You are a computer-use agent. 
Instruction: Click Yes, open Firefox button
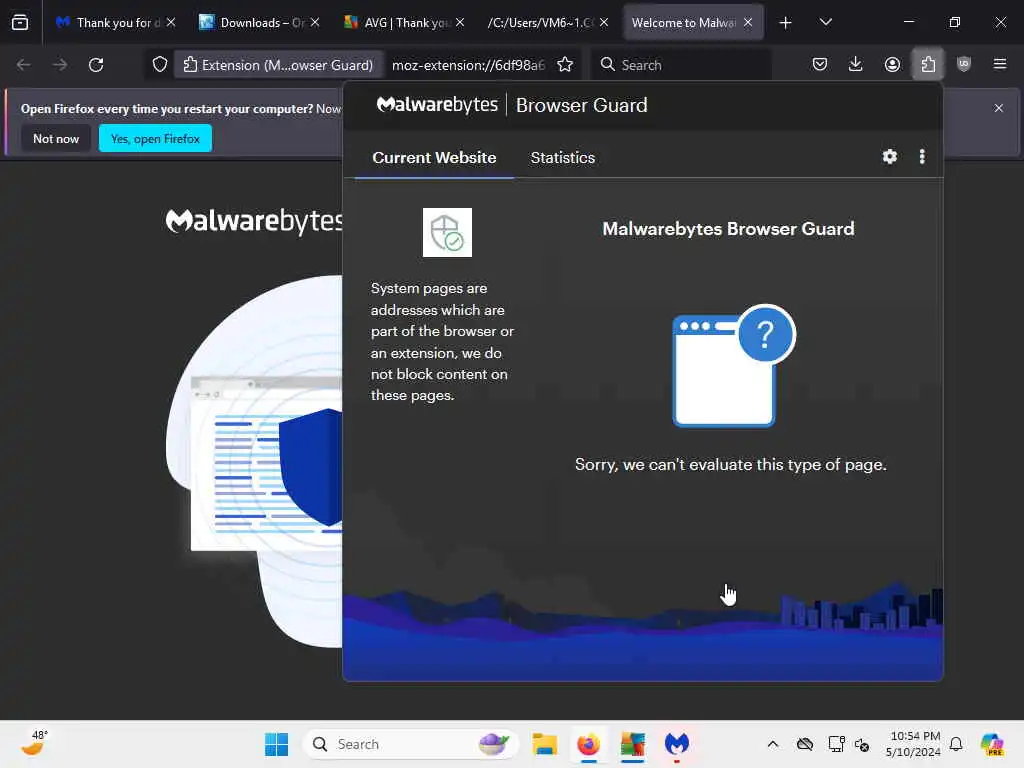(155, 138)
